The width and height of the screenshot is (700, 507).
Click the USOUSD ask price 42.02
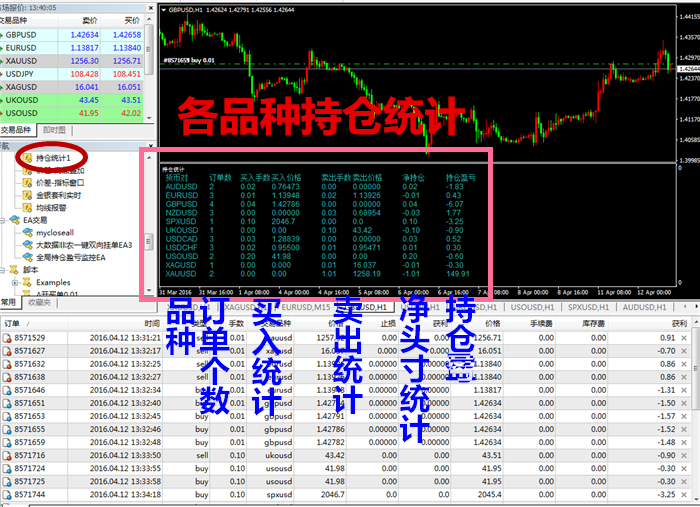point(131,113)
